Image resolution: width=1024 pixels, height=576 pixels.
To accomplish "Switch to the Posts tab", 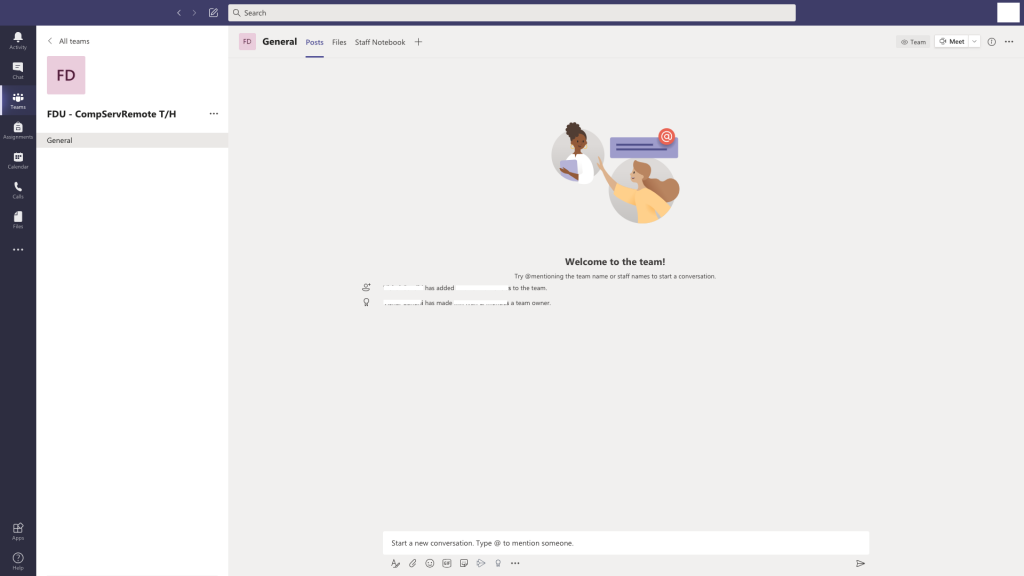I will (314, 42).
